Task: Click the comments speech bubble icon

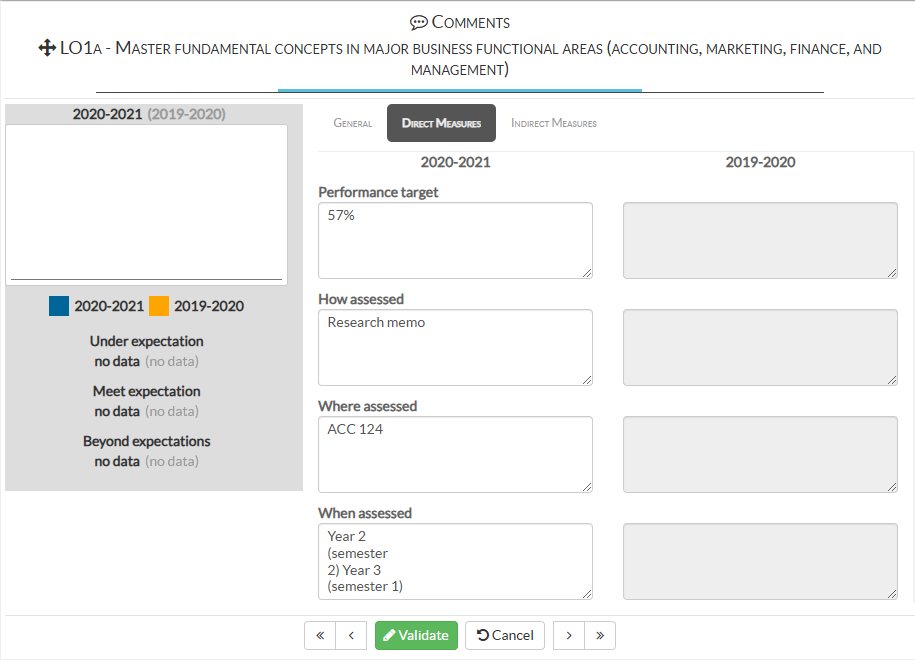Action: click(419, 22)
